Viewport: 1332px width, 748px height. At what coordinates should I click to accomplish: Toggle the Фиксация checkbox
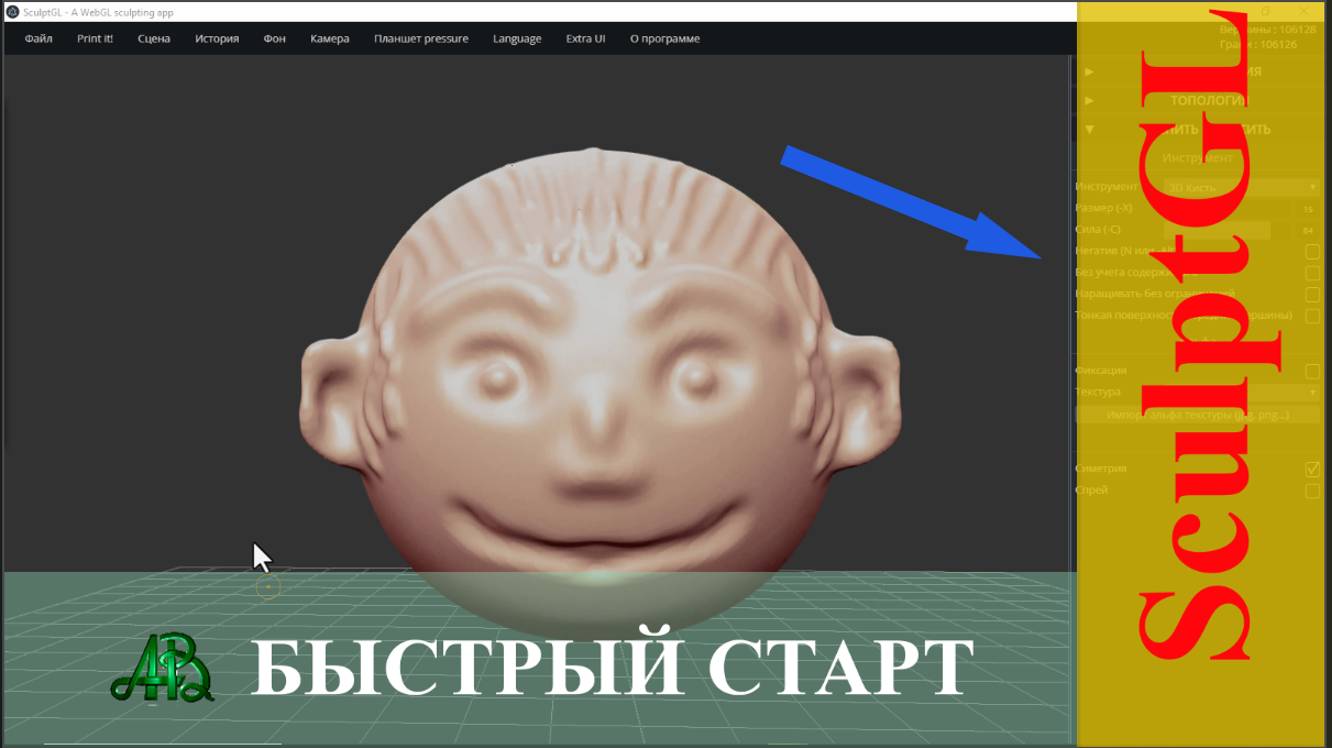click(1313, 371)
